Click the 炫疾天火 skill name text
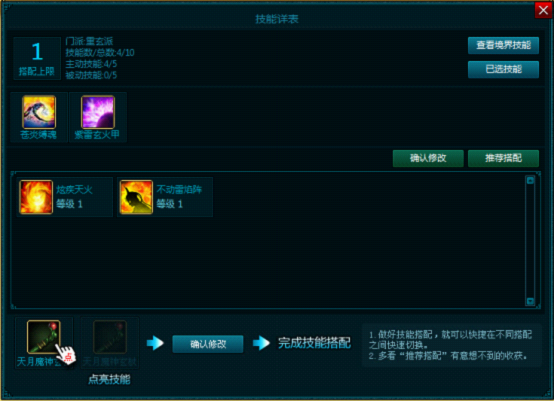The height and width of the screenshot is (402, 554). 74,190
